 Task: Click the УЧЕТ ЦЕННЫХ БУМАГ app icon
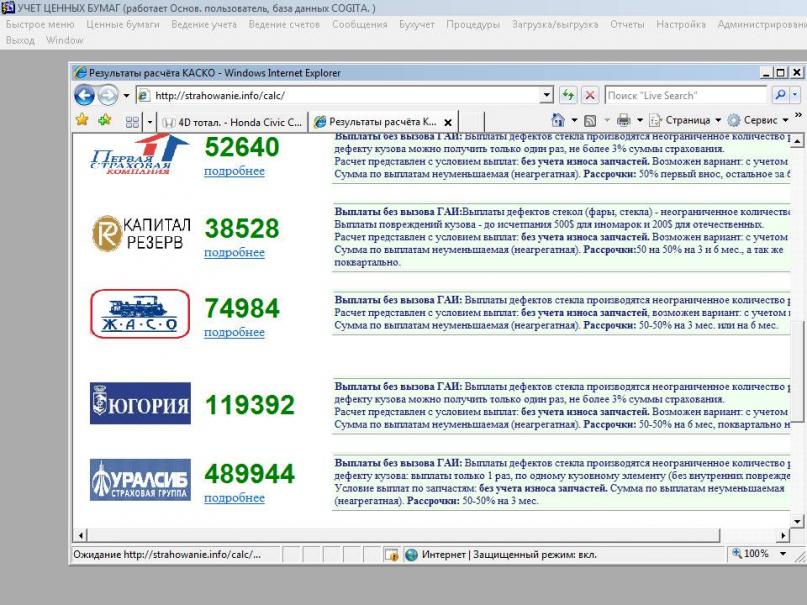(x=8, y=8)
